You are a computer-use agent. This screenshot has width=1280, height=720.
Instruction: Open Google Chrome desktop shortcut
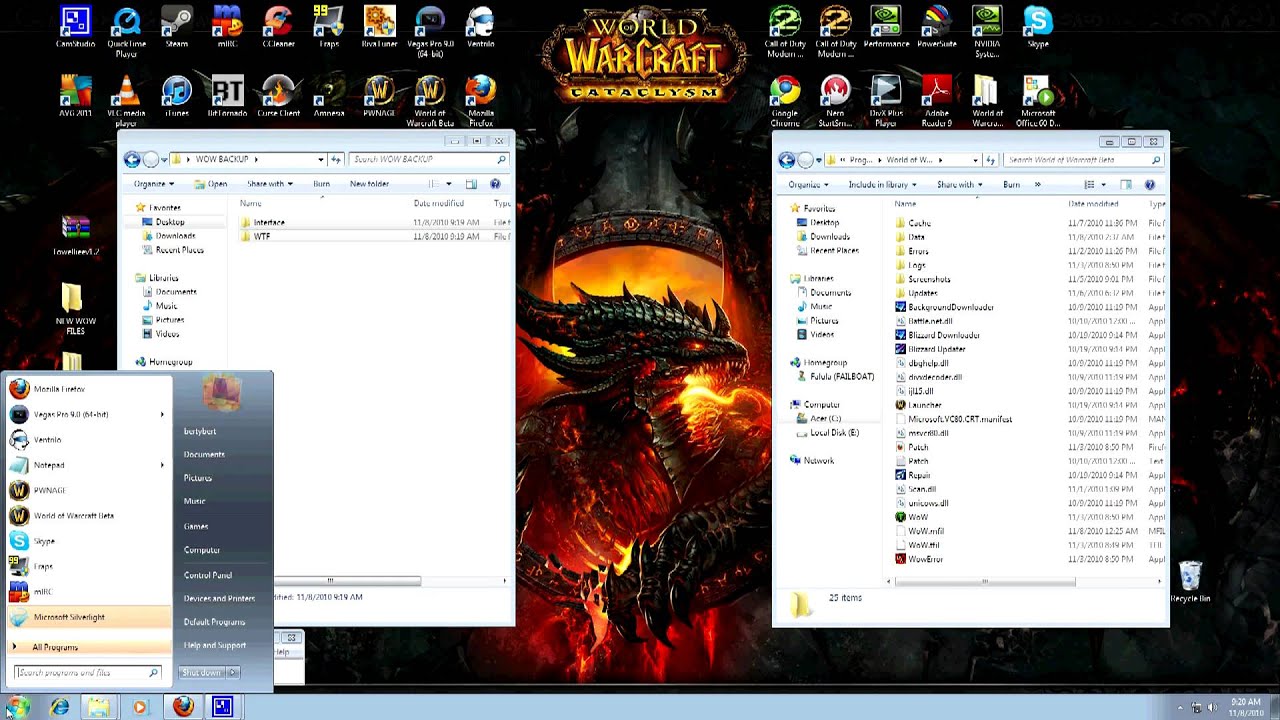(x=785, y=101)
